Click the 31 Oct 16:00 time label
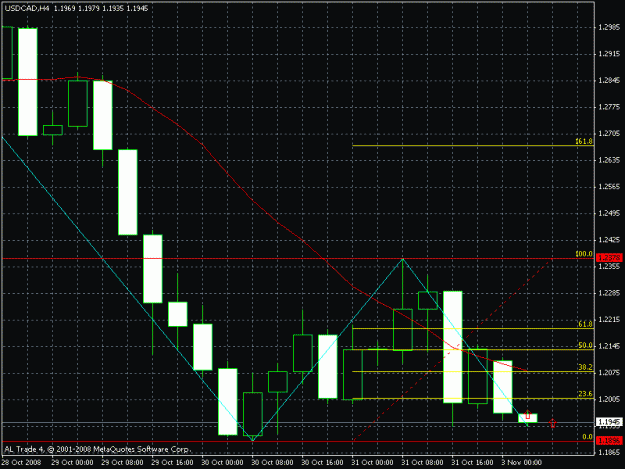Image resolution: width=625 pixels, height=469 pixels. click(472, 463)
